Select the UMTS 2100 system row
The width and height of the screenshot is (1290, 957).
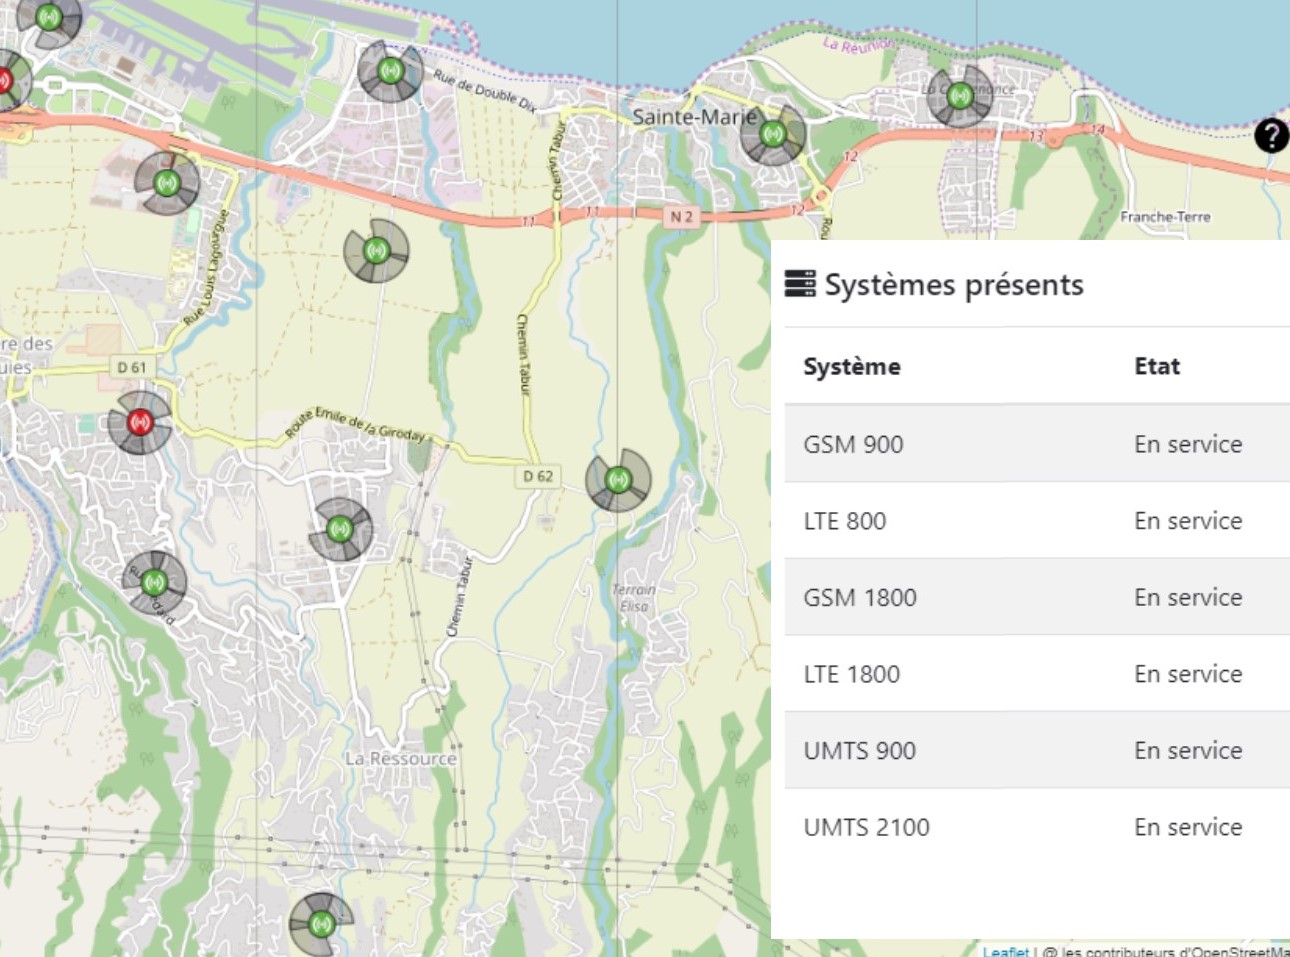click(1036, 827)
